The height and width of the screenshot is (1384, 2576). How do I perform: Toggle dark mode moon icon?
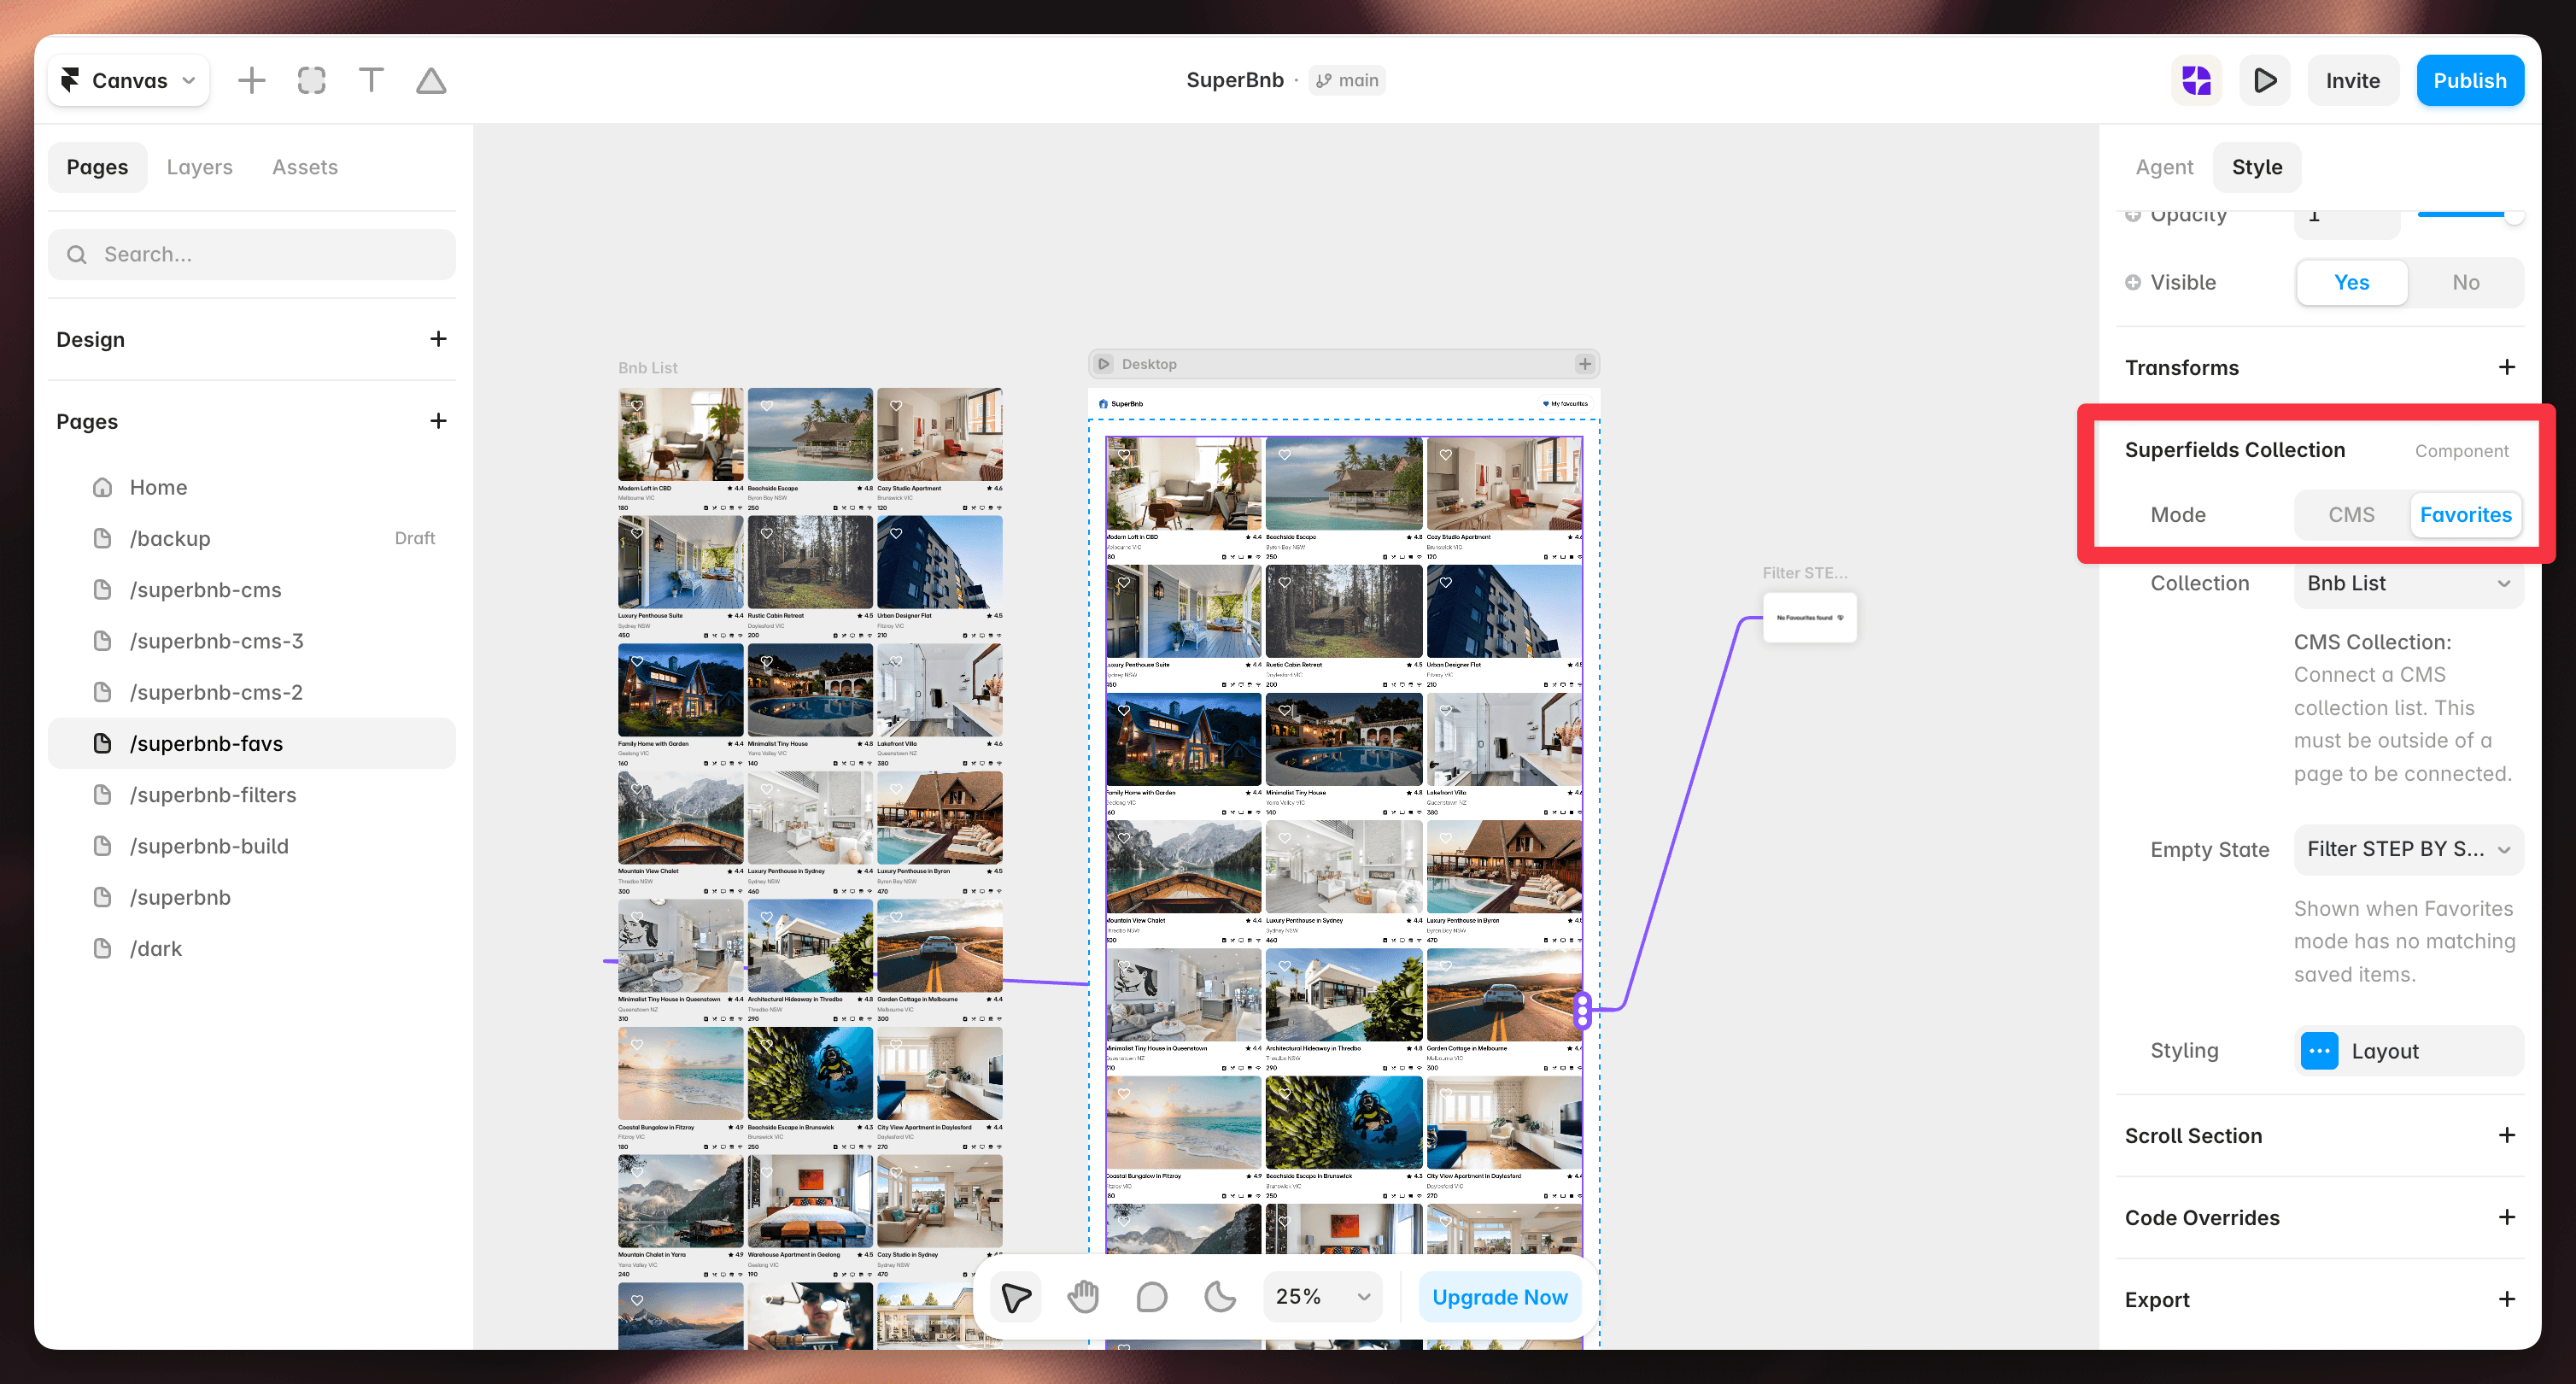(1219, 1297)
